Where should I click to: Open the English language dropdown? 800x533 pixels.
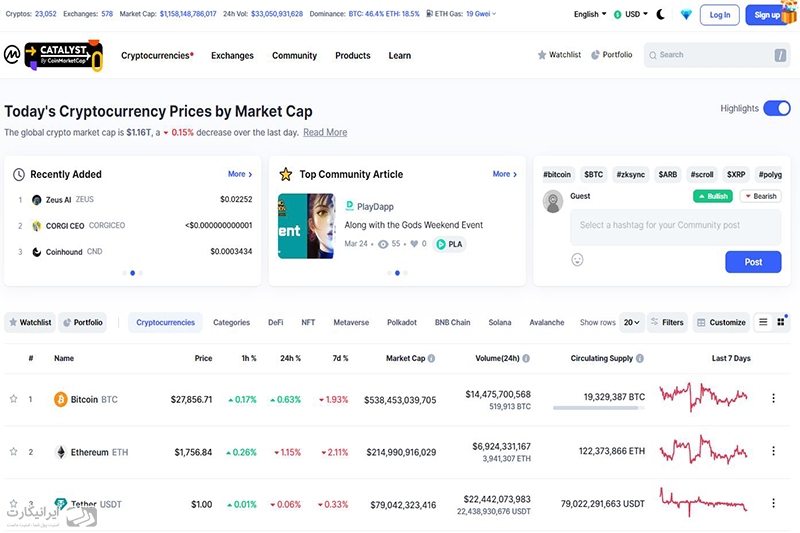(x=590, y=14)
